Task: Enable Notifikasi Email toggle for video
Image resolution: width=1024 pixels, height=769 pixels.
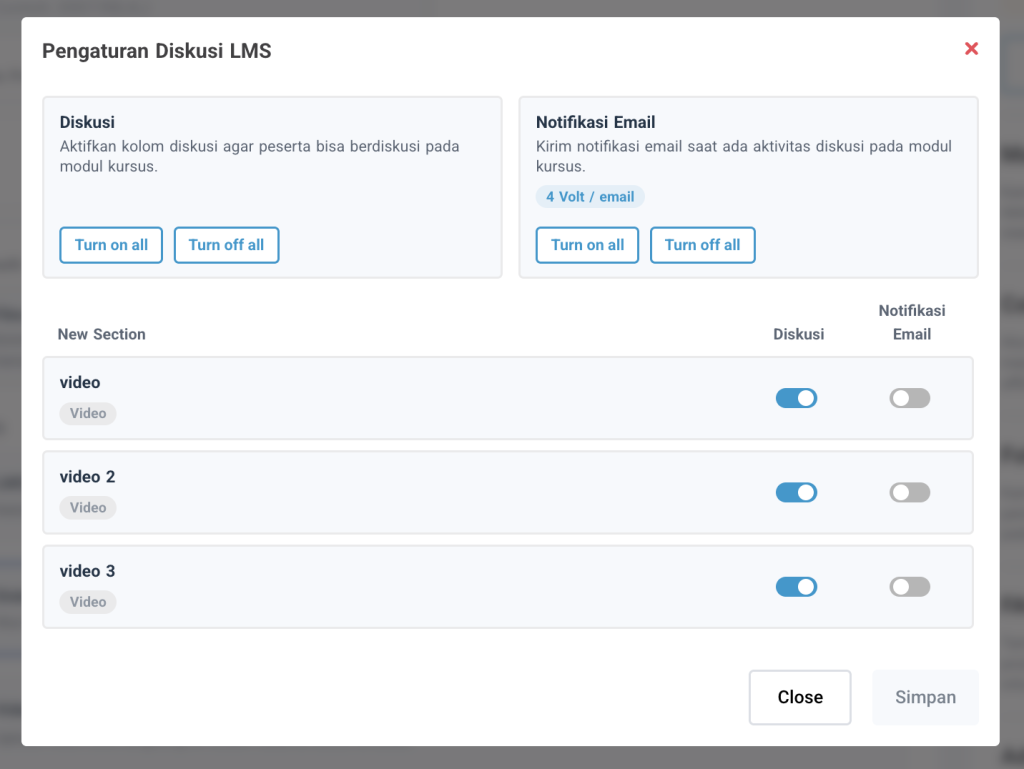Action: click(x=910, y=398)
